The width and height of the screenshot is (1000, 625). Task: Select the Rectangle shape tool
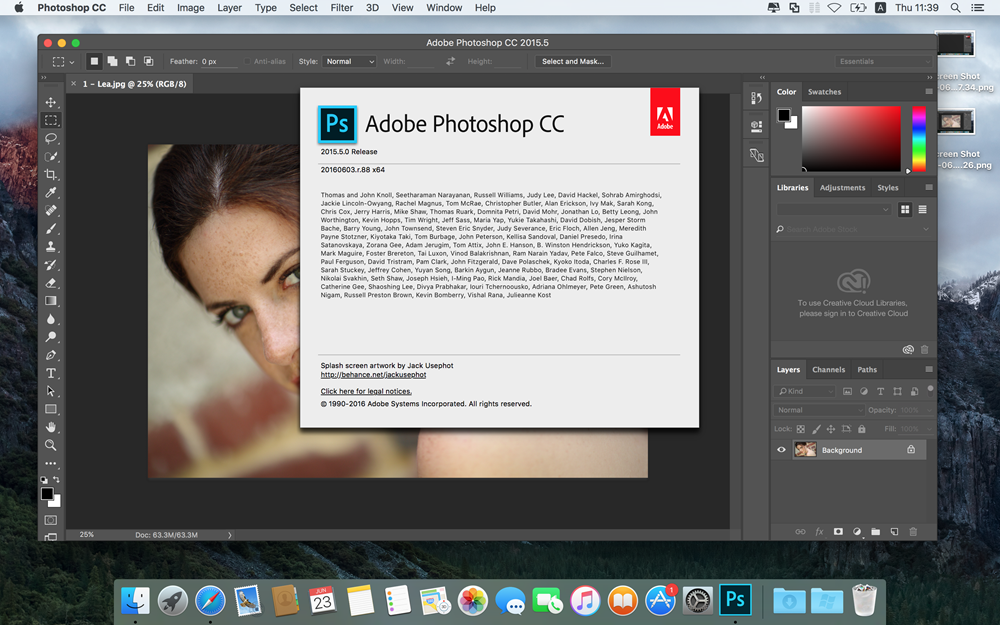[50, 409]
